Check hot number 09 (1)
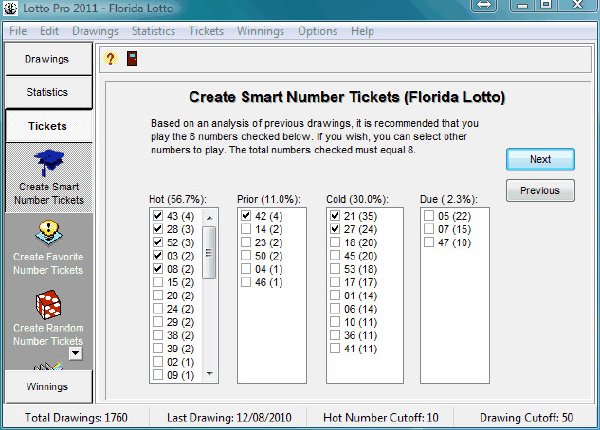600x430 pixels. click(x=158, y=375)
